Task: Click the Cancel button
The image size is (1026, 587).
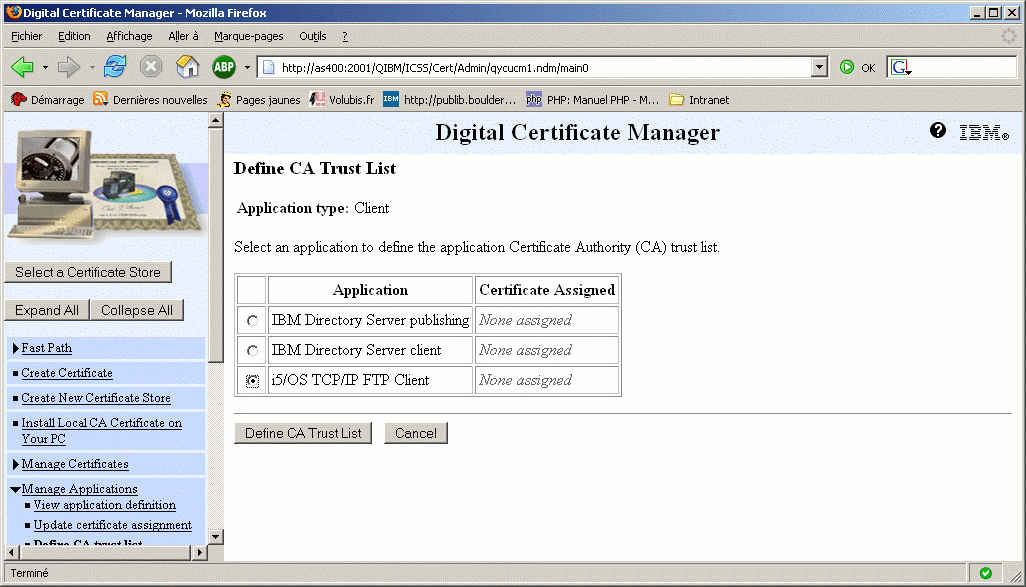Action: click(416, 433)
